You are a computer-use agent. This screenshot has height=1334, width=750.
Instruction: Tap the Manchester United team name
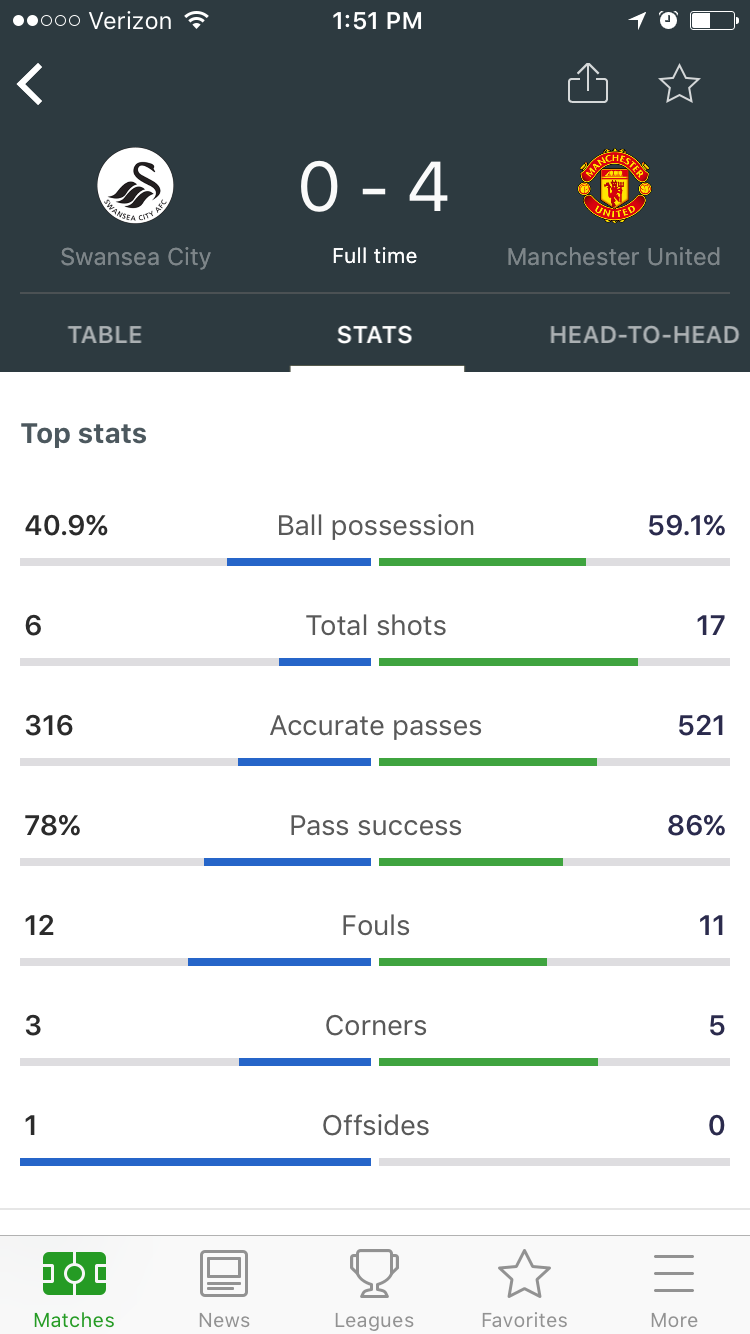pyautogui.click(x=614, y=257)
